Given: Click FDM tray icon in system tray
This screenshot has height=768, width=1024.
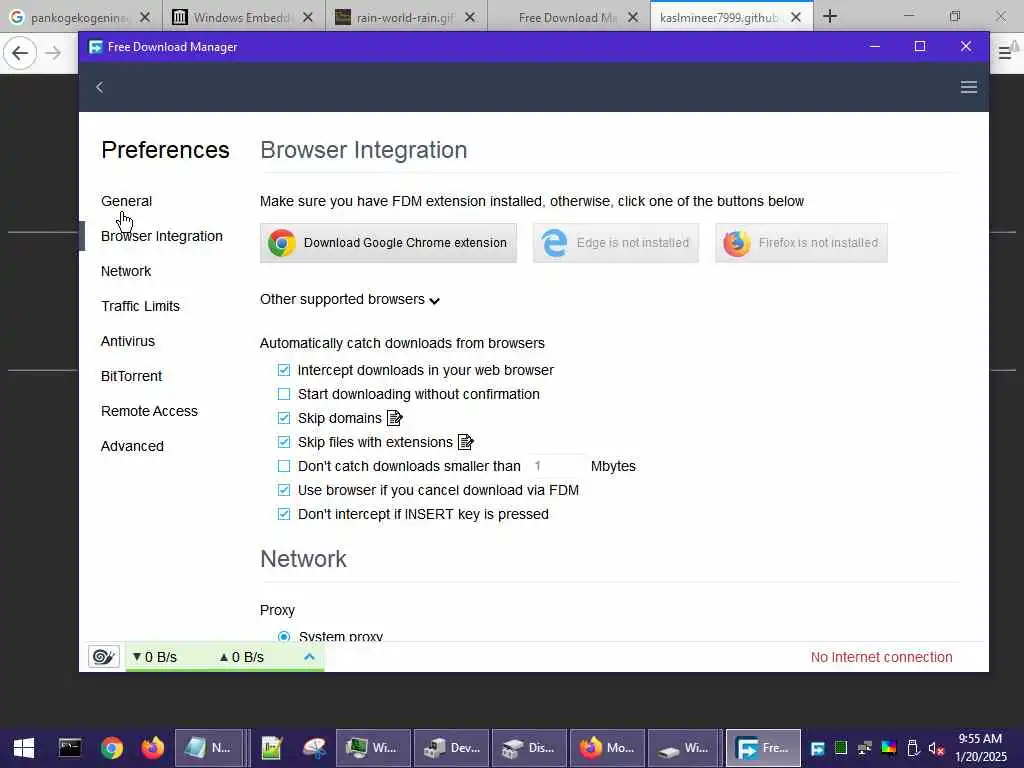Looking at the screenshot, I should pos(817,748).
